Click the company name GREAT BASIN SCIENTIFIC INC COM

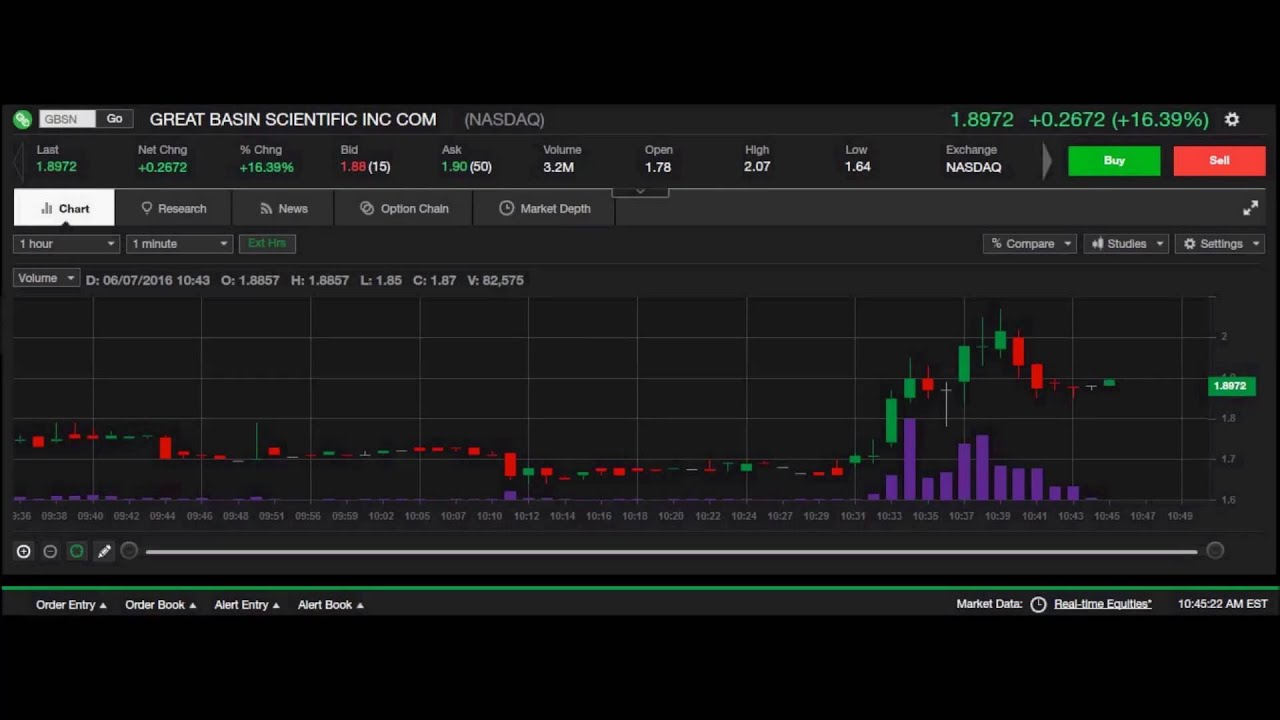point(293,119)
